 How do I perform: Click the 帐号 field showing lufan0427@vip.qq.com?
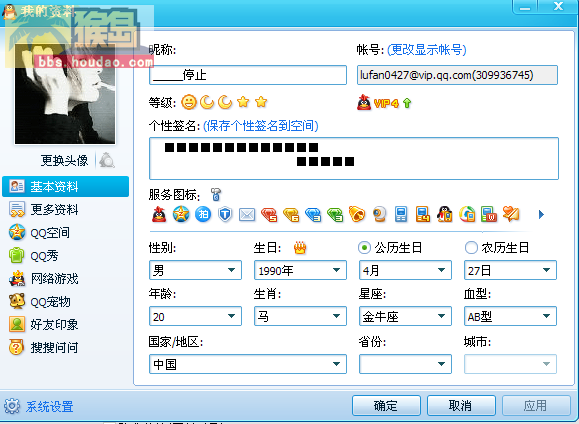click(457, 75)
